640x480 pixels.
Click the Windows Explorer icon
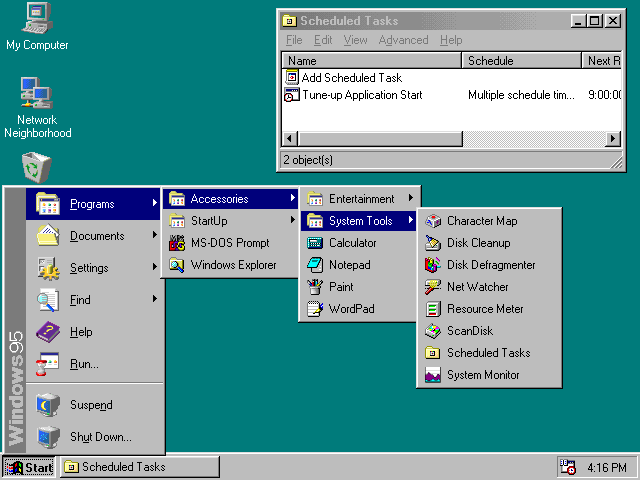(177, 265)
